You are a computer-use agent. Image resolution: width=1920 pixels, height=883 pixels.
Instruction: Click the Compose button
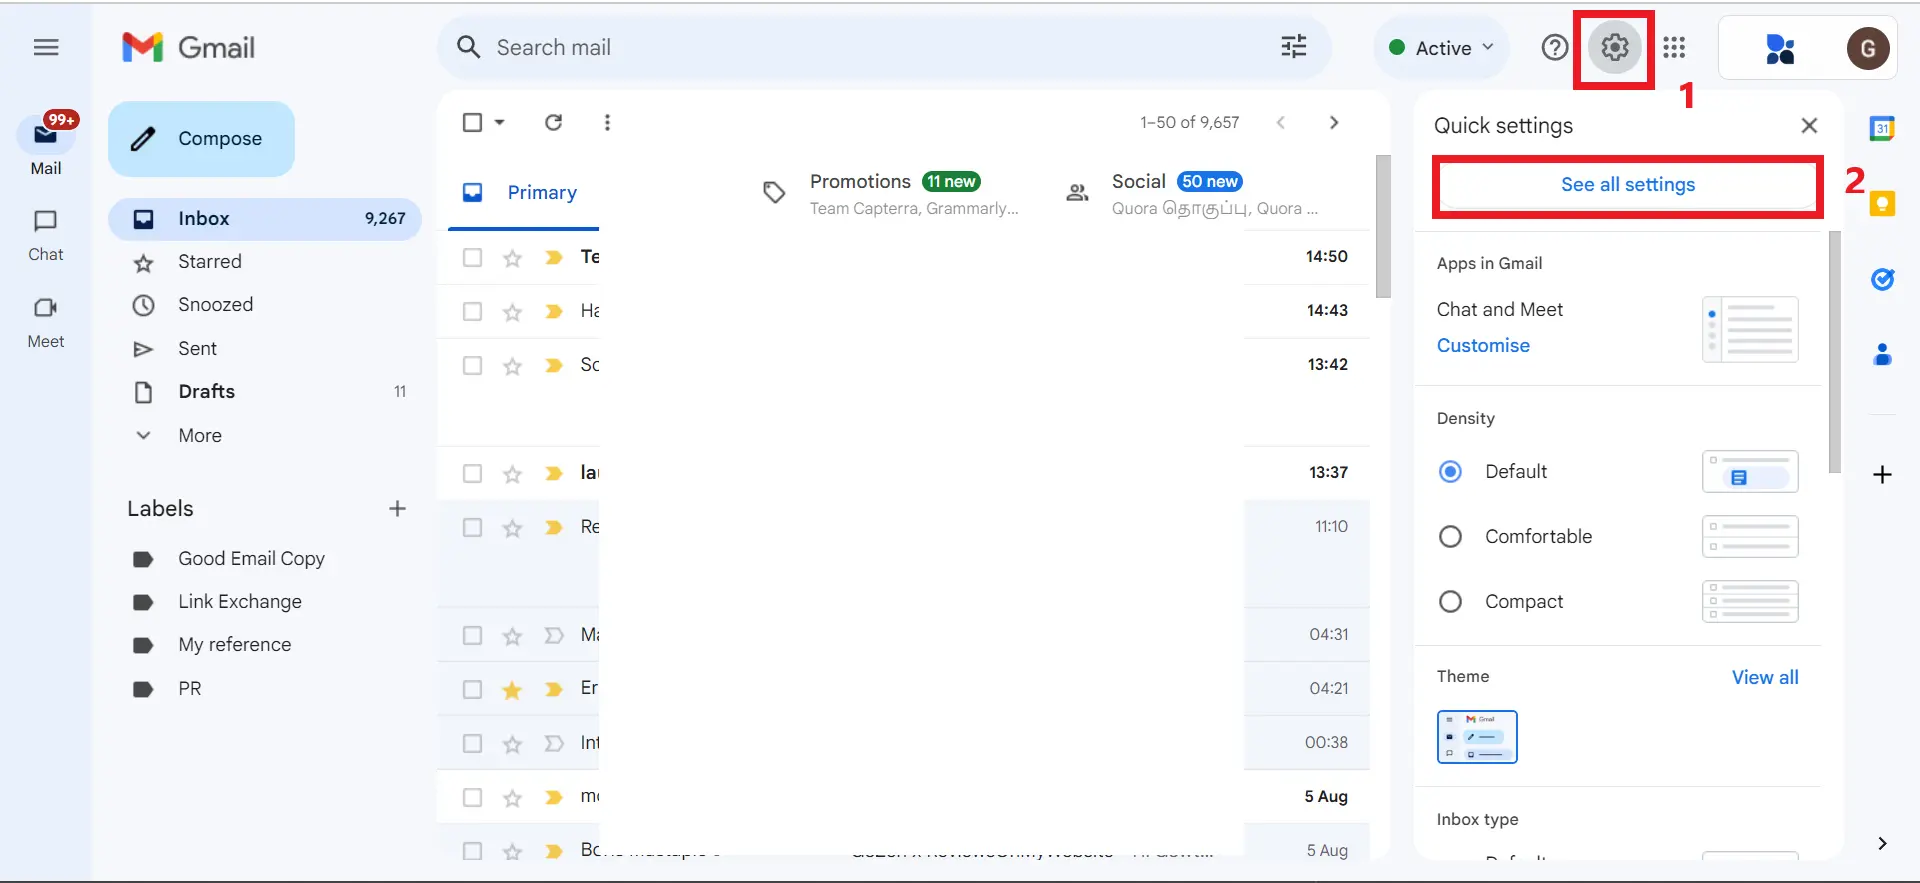coord(201,139)
